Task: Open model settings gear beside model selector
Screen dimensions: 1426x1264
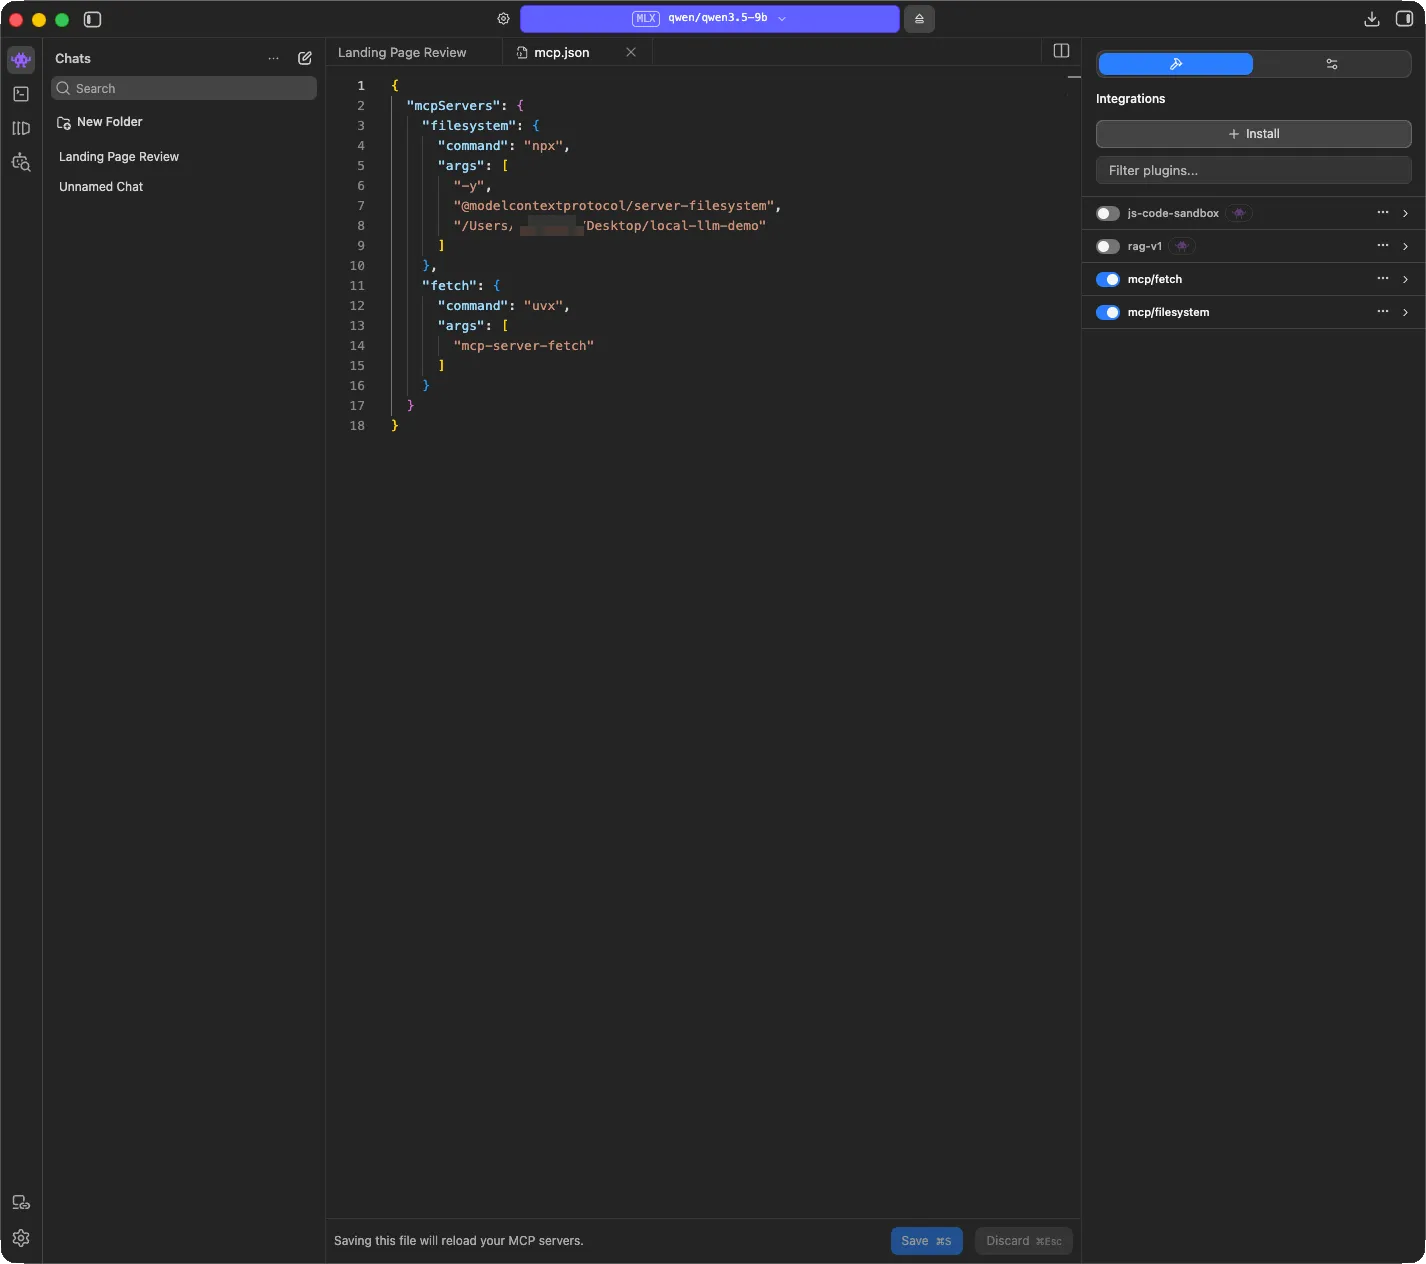Action: [x=503, y=19]
